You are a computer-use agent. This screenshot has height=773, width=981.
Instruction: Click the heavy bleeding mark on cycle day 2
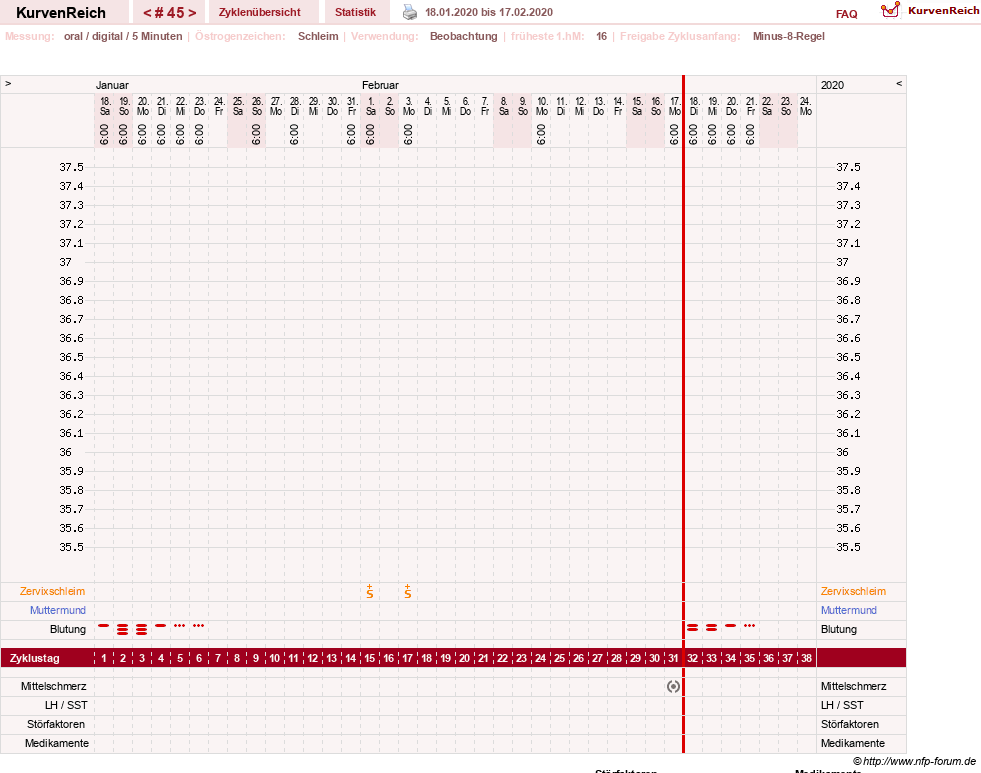[x=123, y=629]
